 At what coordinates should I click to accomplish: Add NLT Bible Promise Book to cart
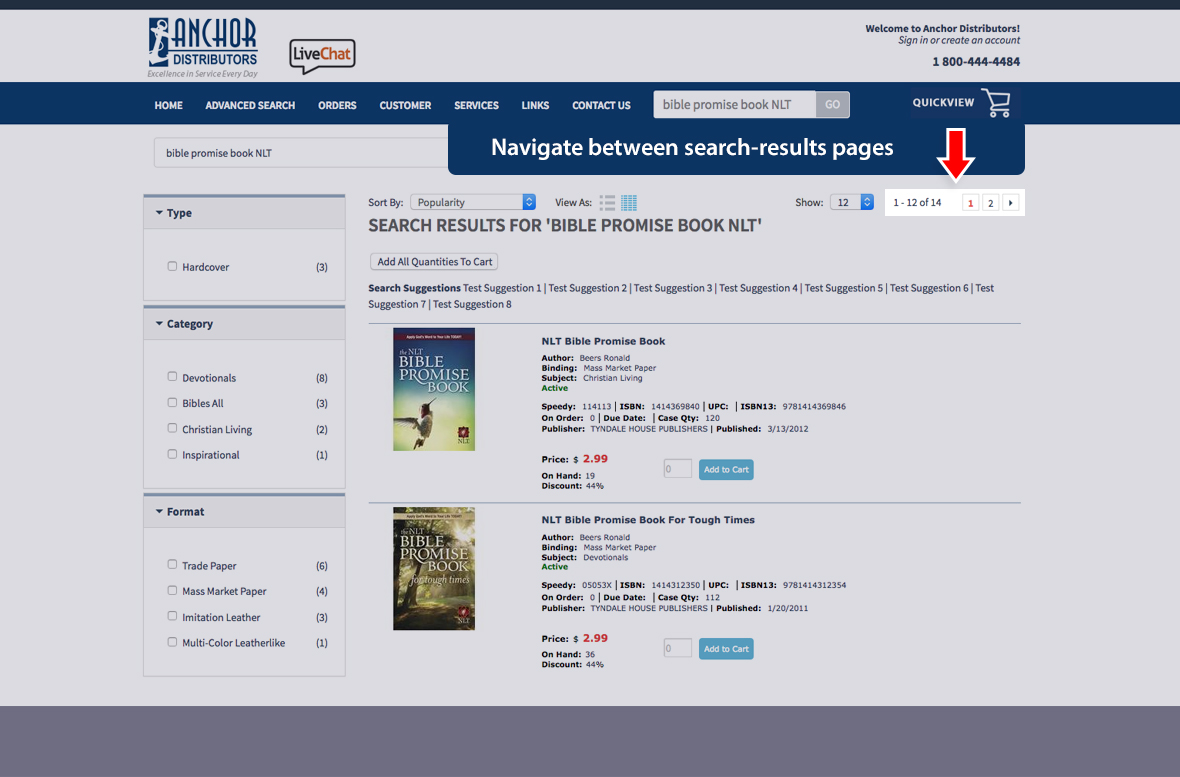tap(726, 470)
